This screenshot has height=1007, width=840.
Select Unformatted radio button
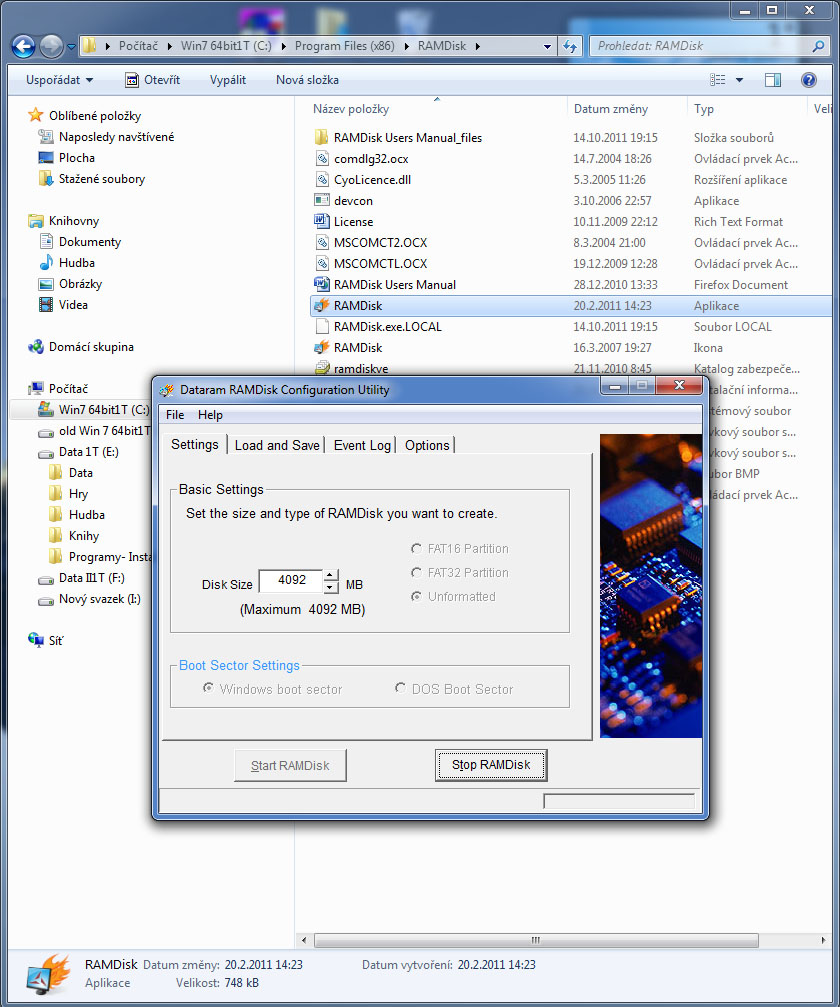point(417,597)
